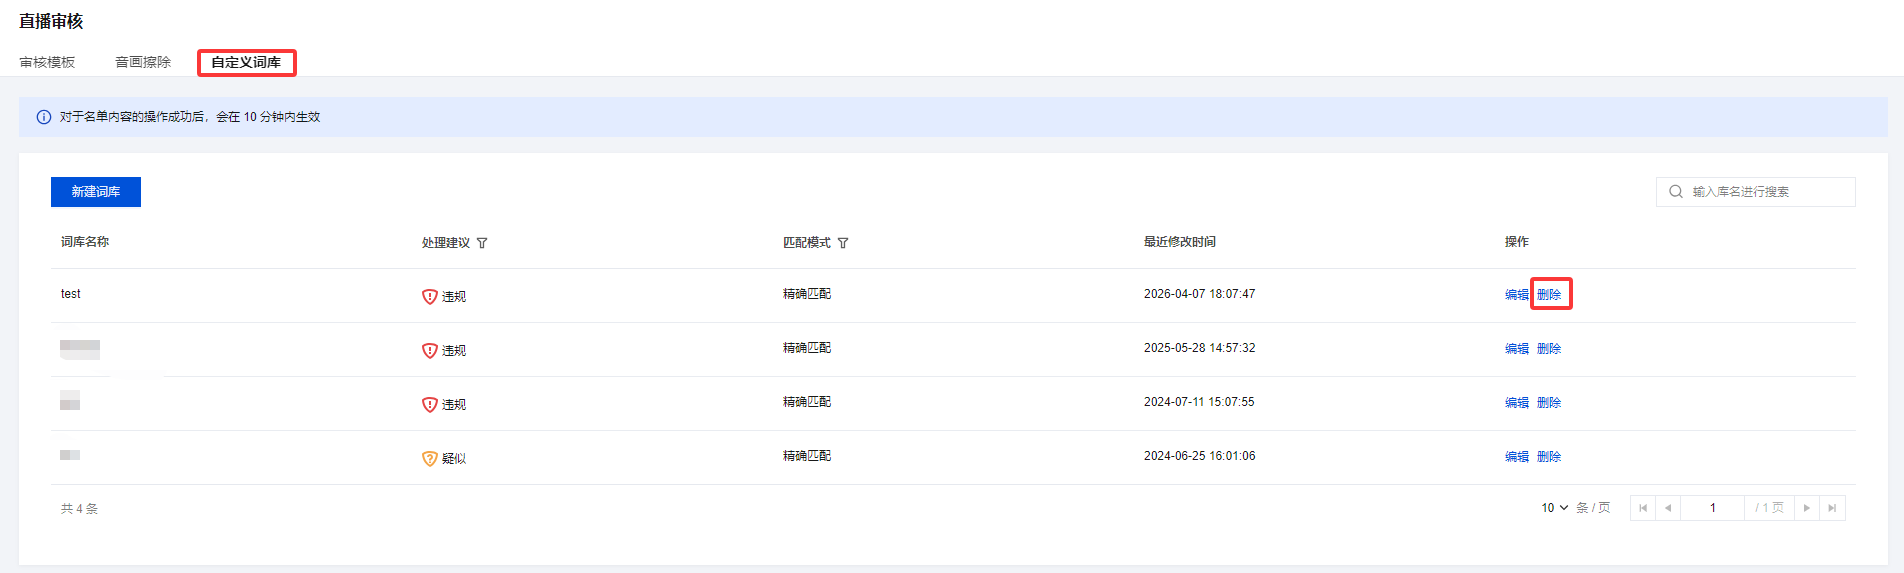Image resolution: width=1904 pixels, height=573 pixels.
Task: Click the 共 4 条 total count
Action: coord(79,509)
